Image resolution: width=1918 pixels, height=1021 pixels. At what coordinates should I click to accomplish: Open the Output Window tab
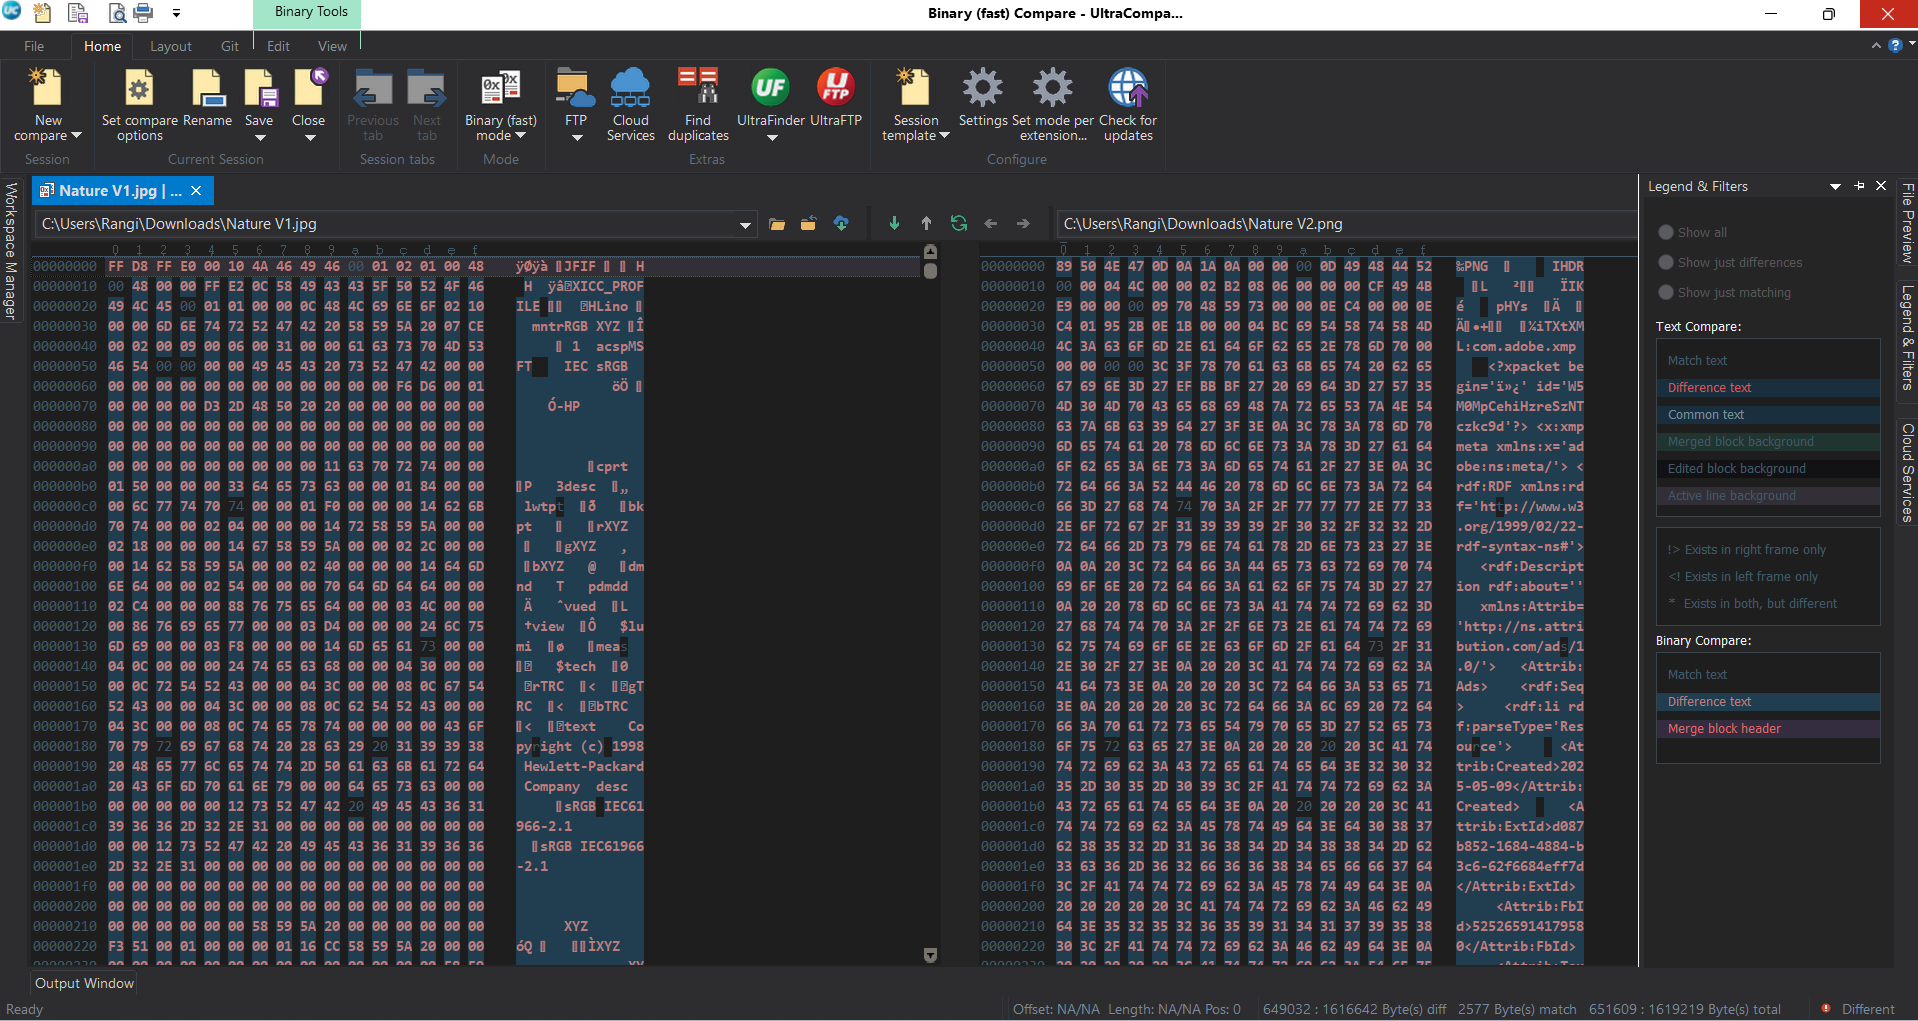(84, 983)
